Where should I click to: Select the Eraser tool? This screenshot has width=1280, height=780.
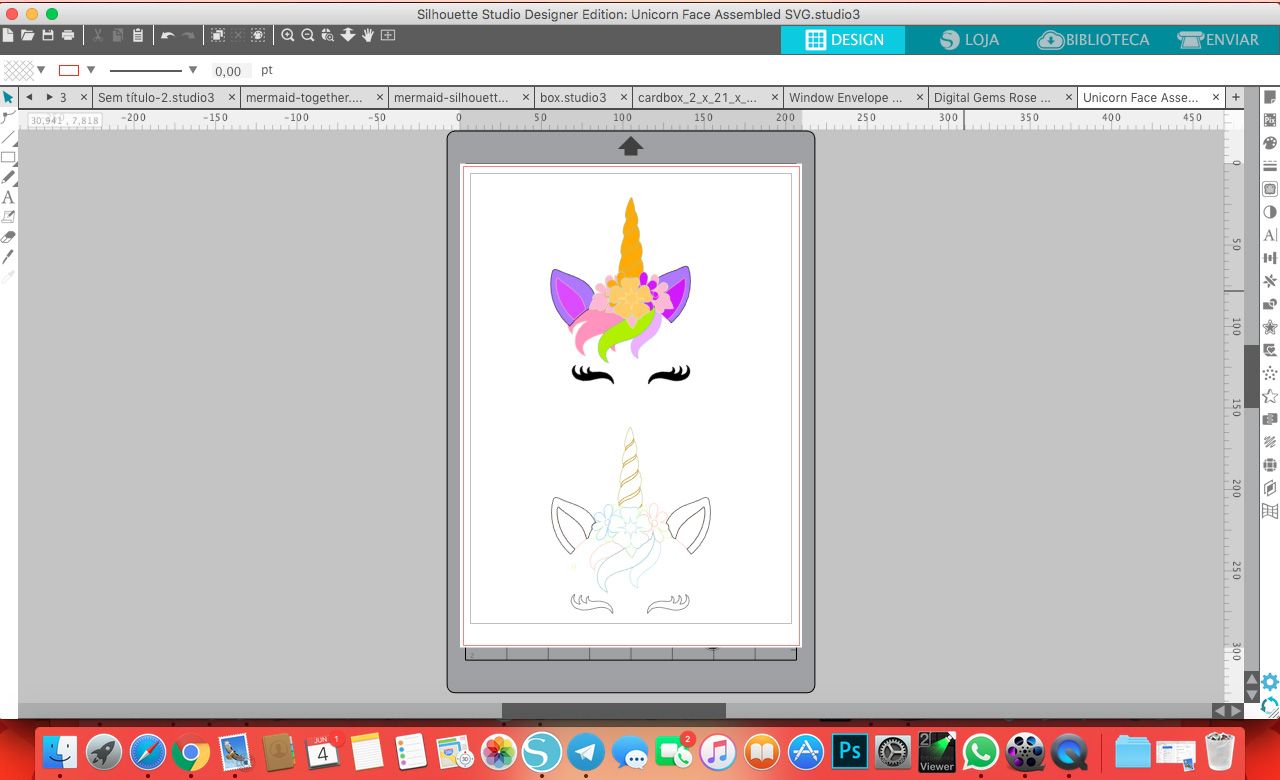coord(8,237)
